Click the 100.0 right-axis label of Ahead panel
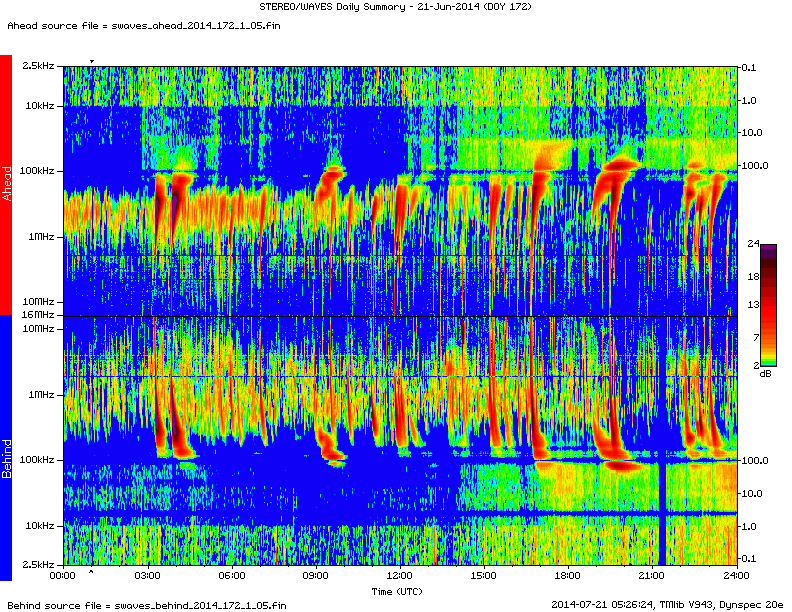The height and width of the screenshot is (612, 792). 755,166
